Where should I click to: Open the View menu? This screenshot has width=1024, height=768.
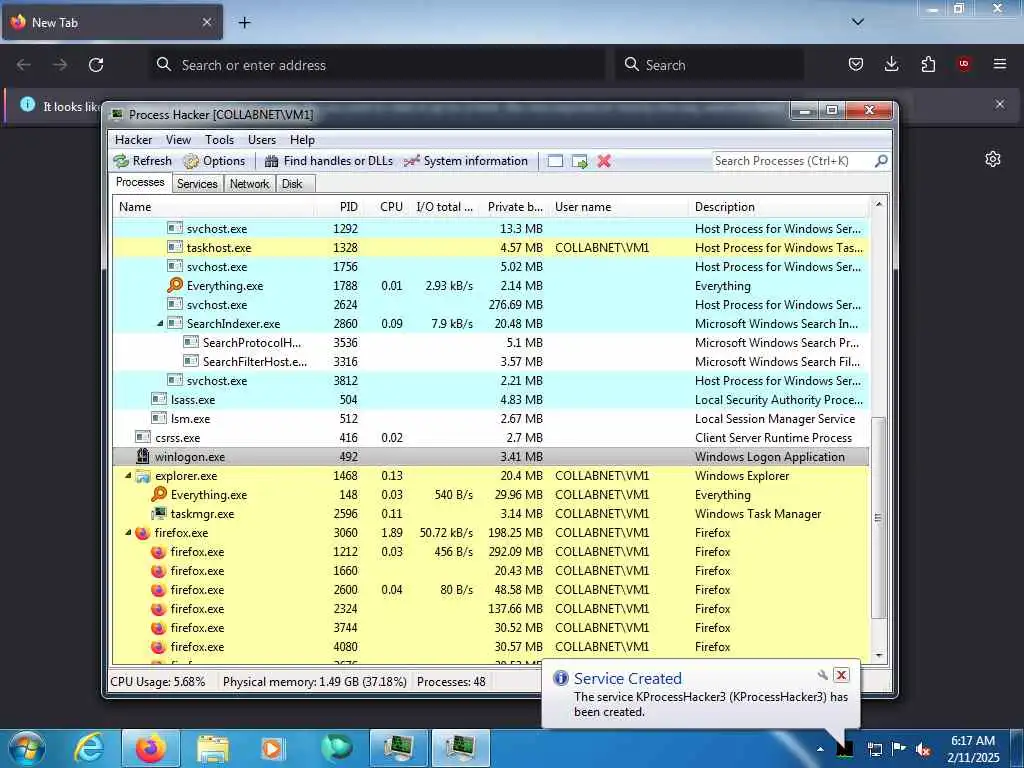coord(178,140)
